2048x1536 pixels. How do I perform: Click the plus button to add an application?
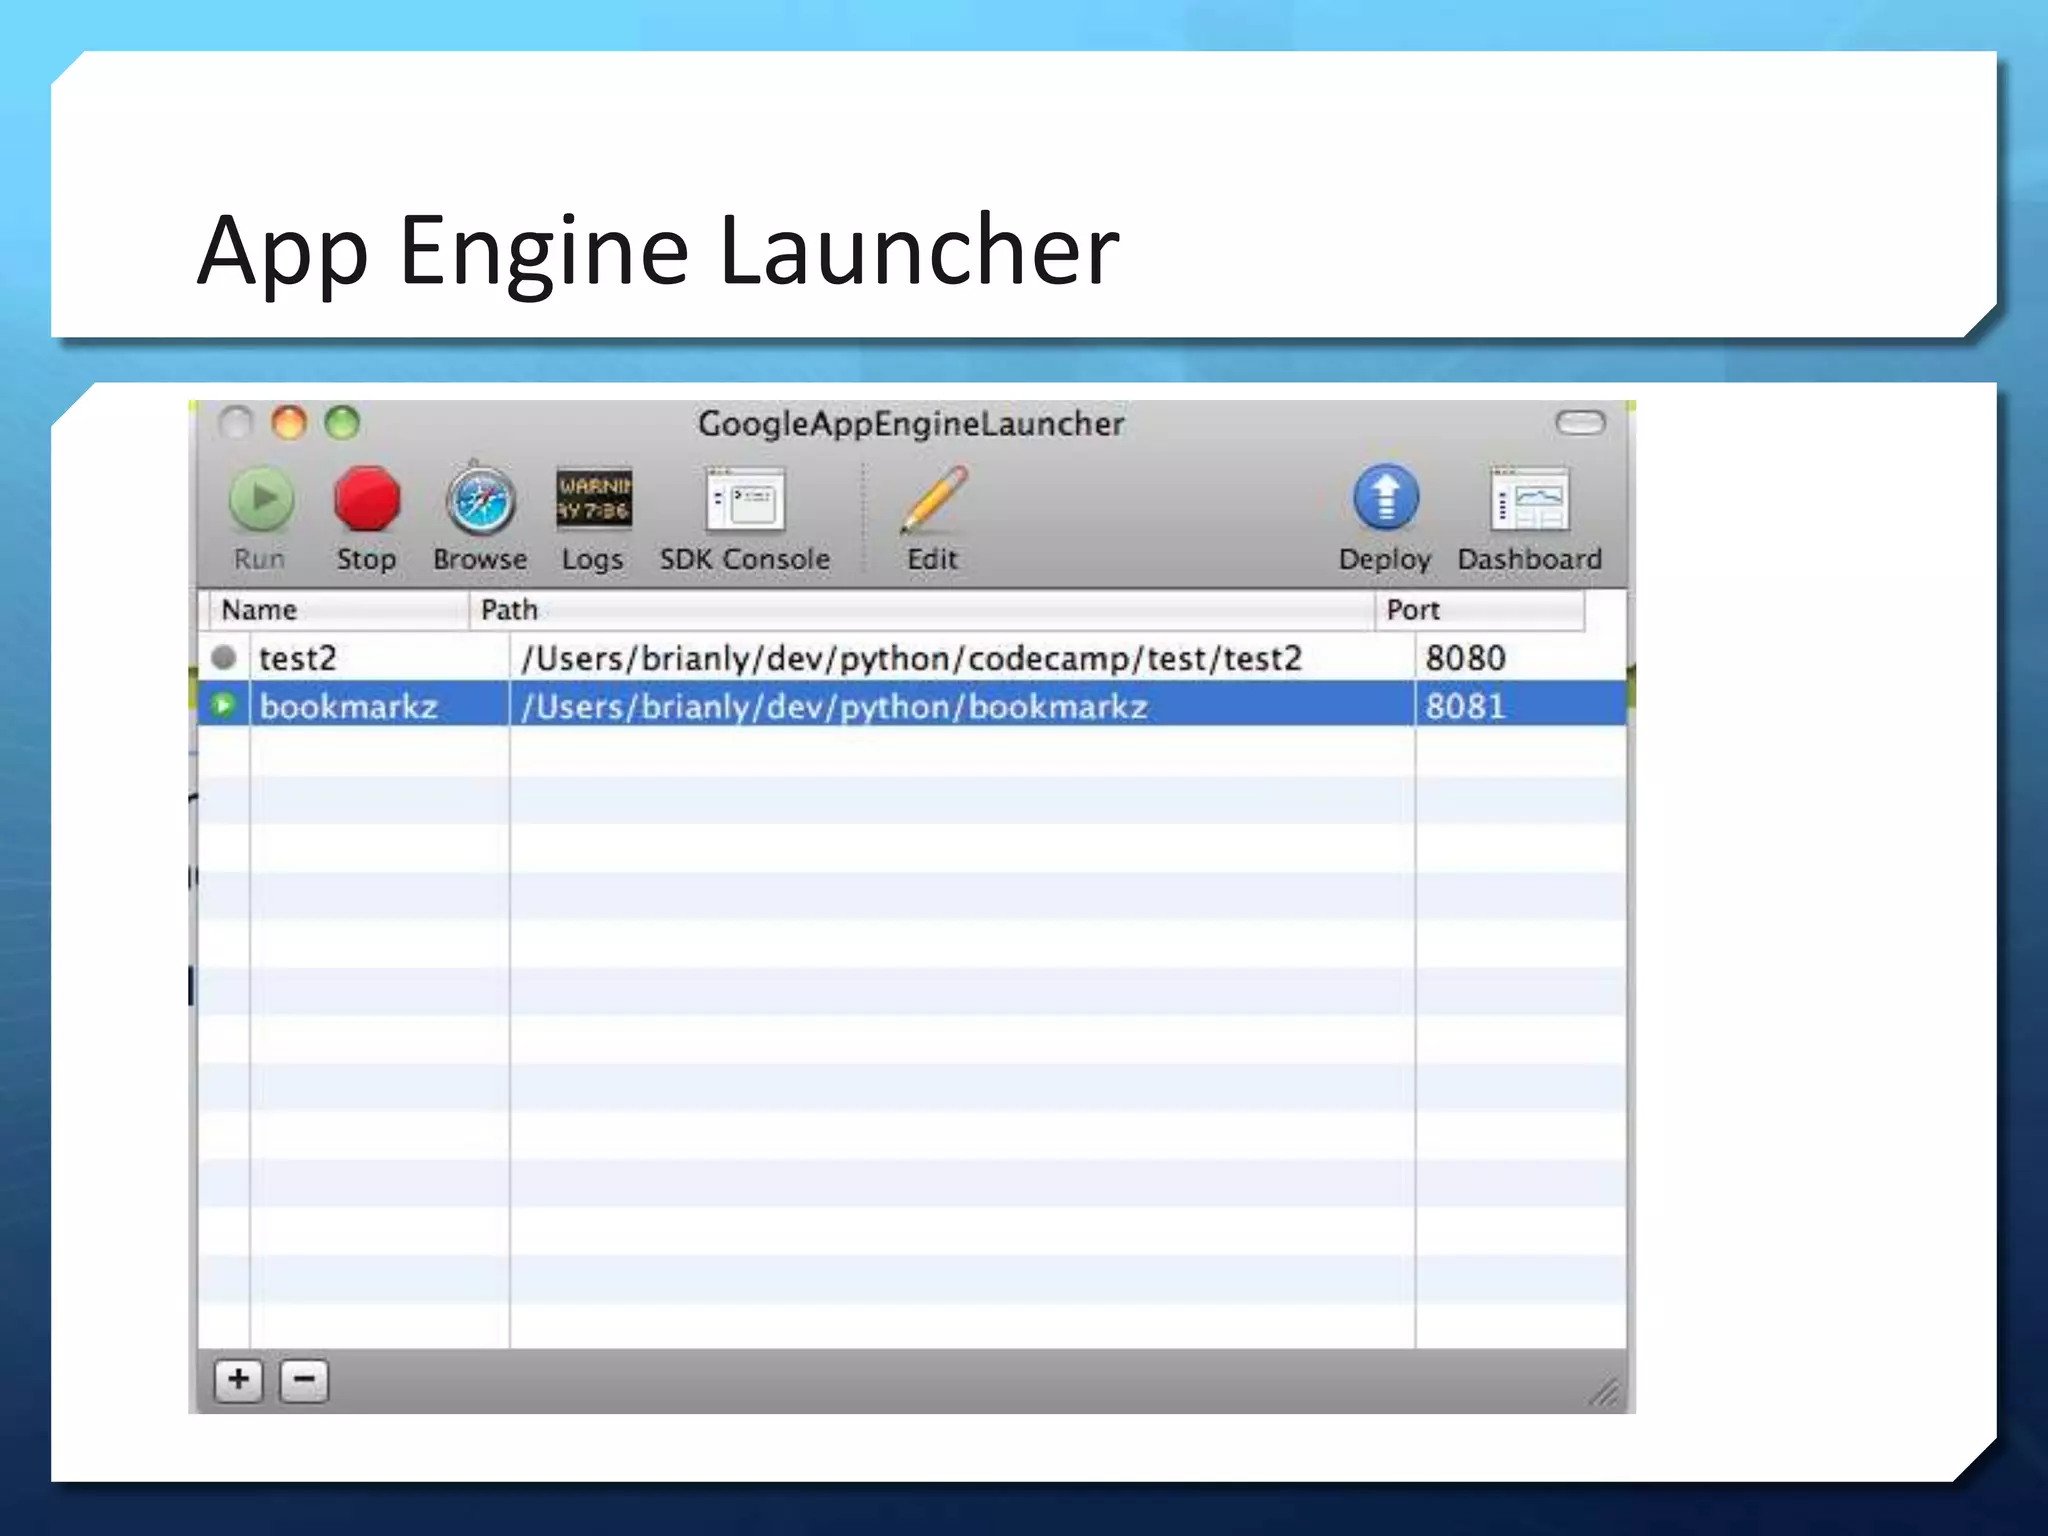(239, 1381)
